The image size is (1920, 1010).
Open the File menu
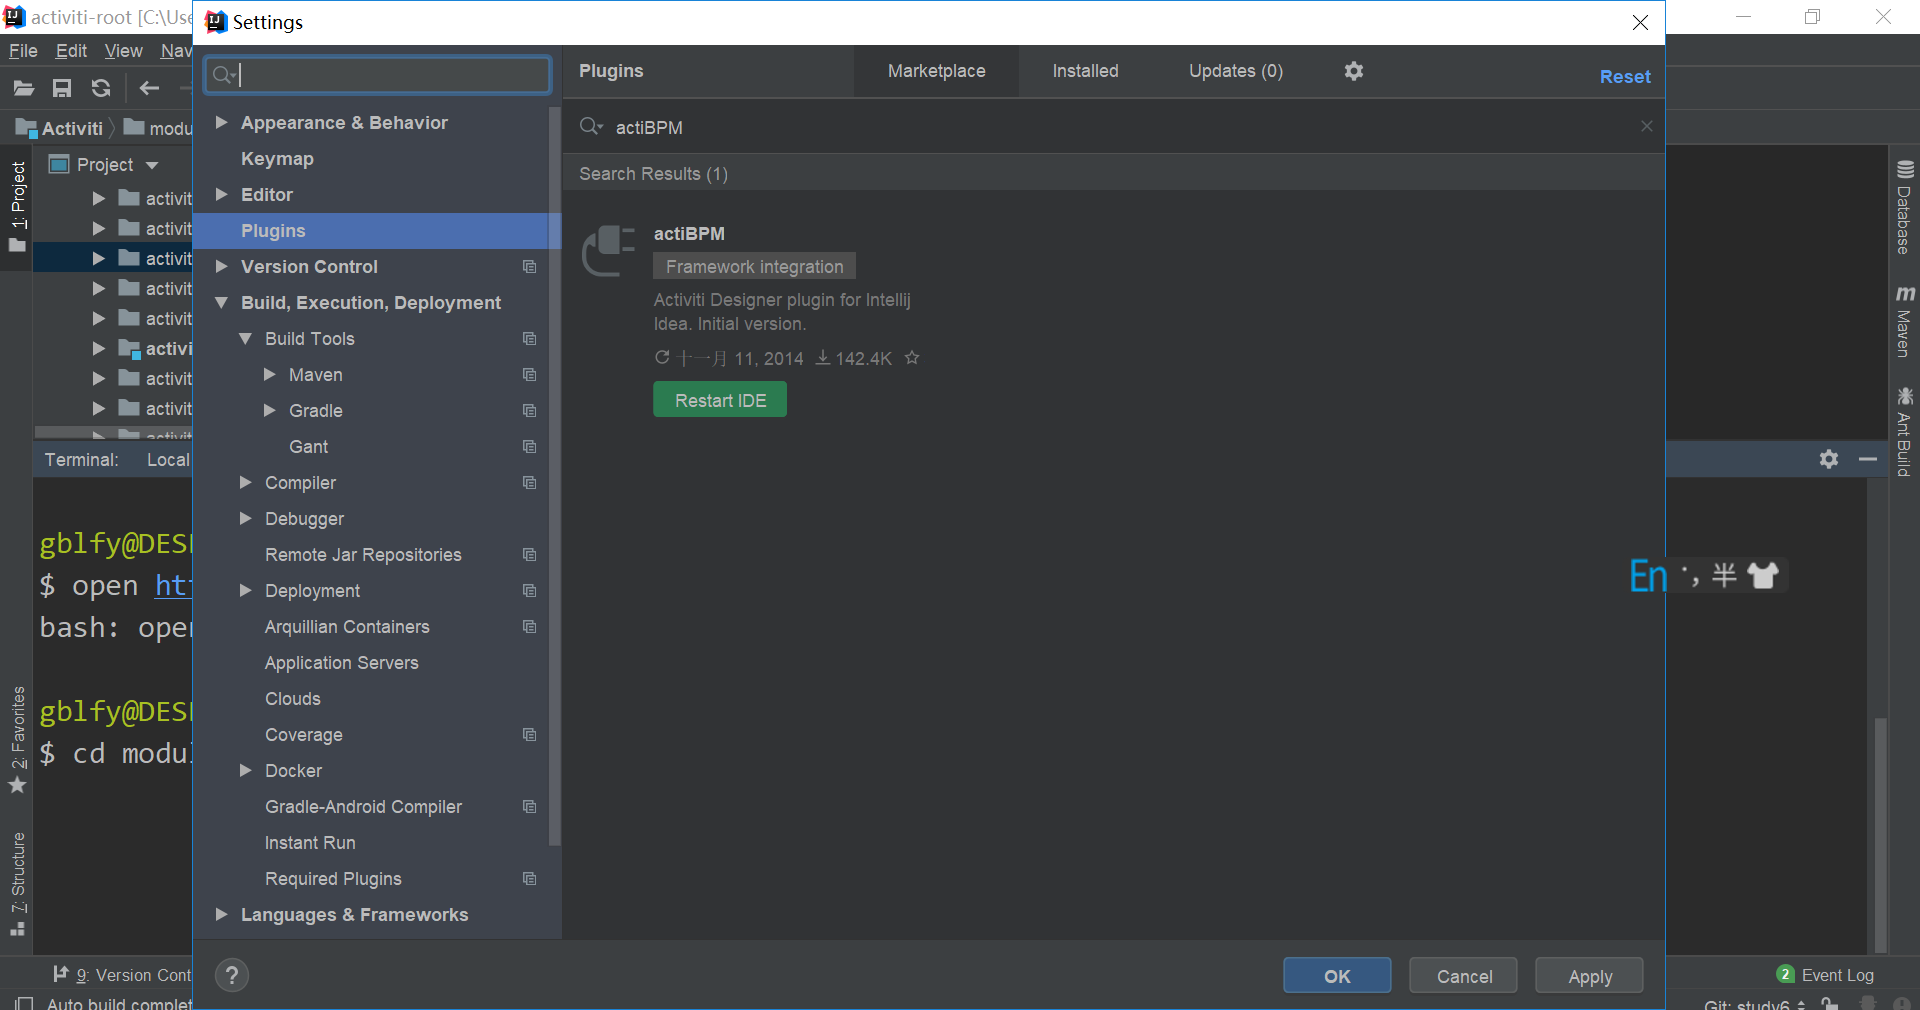point(23,51)
